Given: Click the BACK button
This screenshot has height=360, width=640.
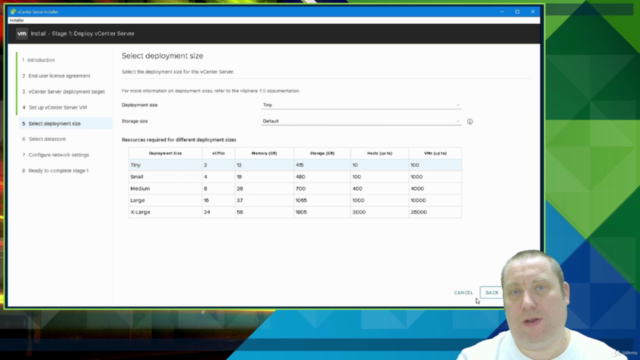Looking at the screenshot, I should pyautogui.click(x=492, y=293).
